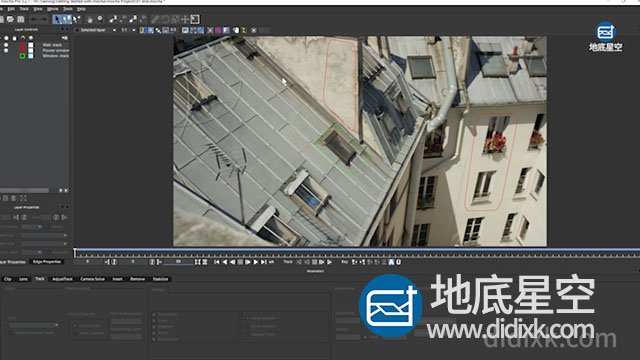The width and height of the screenshot is (640, 360).
Task: Toggle the RGB channels view icon
Action: pyautogui.click(x=143, y=30)
